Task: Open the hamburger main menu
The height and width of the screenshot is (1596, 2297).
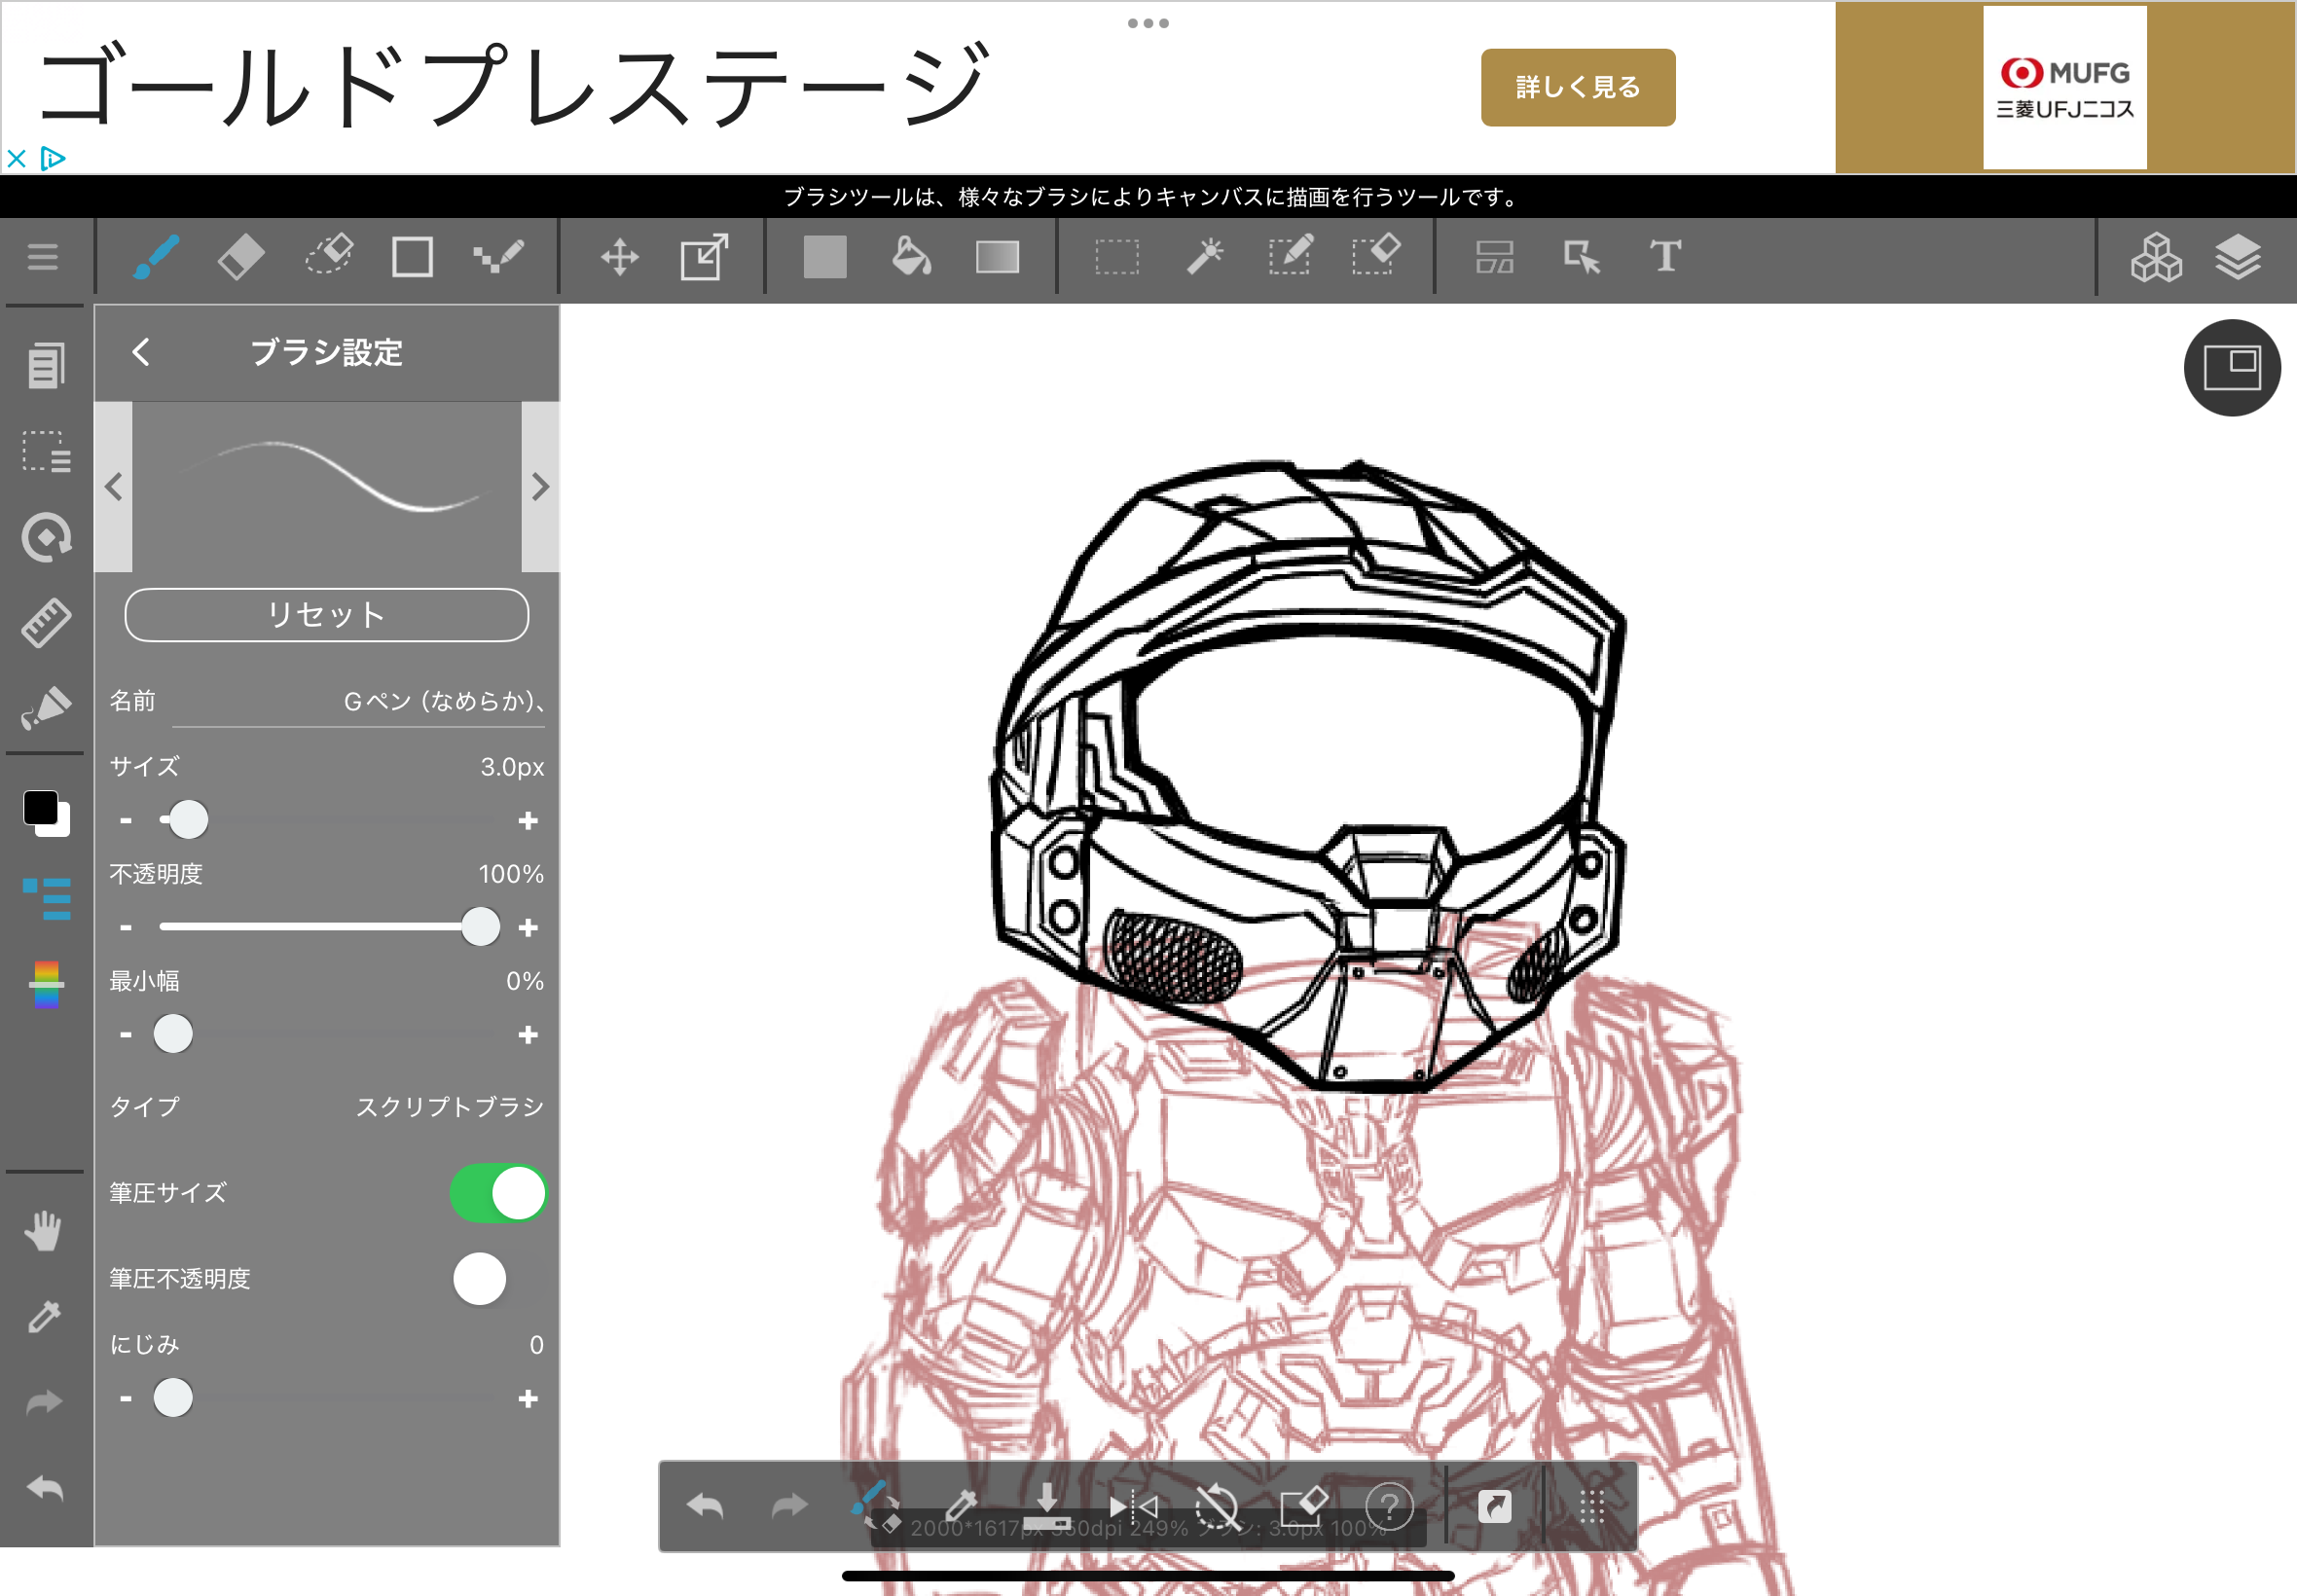Action: point(43,257)
